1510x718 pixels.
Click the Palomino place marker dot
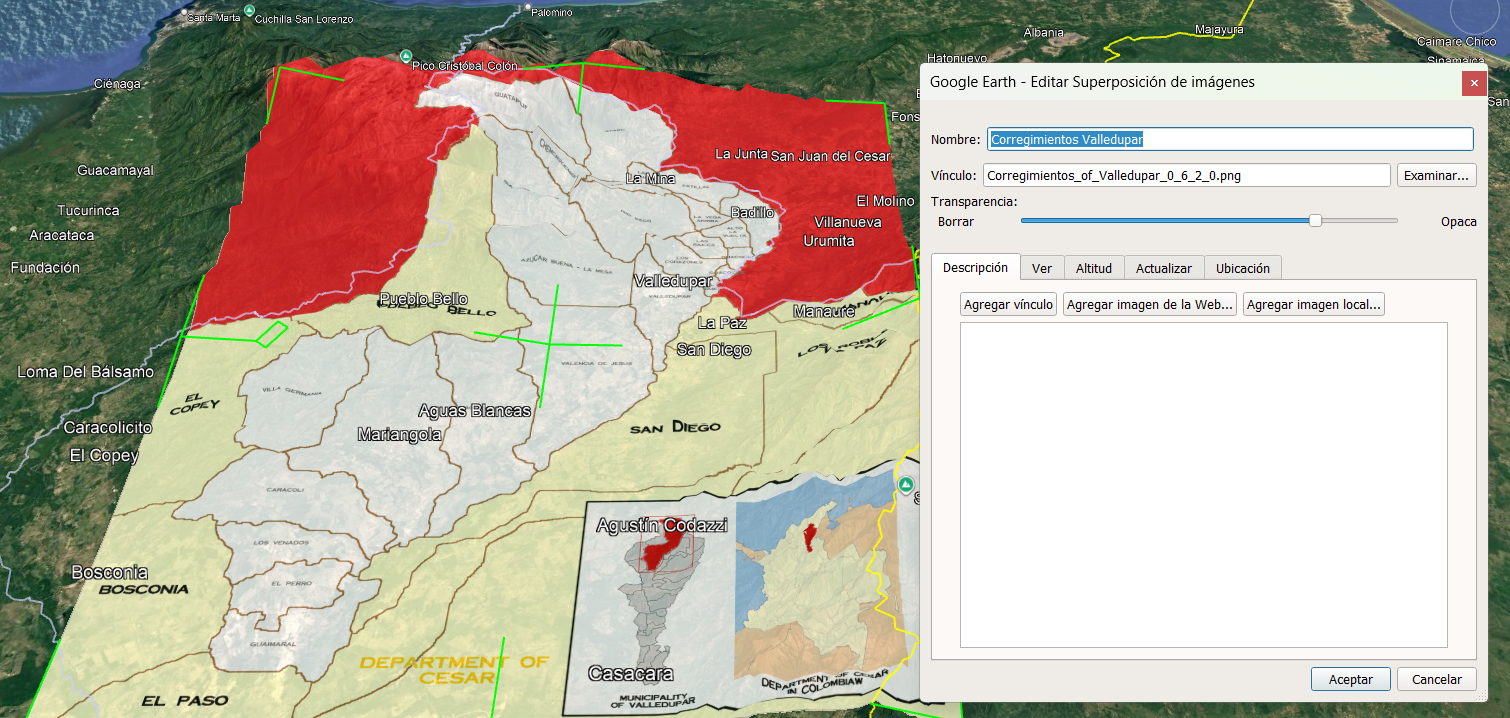click(528, 6)
